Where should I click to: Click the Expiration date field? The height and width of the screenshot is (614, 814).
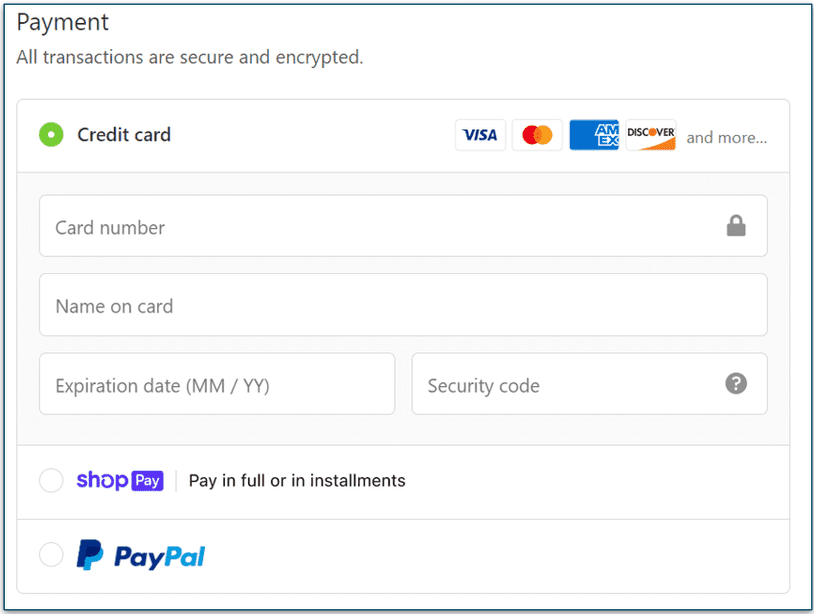pos(216,384)
